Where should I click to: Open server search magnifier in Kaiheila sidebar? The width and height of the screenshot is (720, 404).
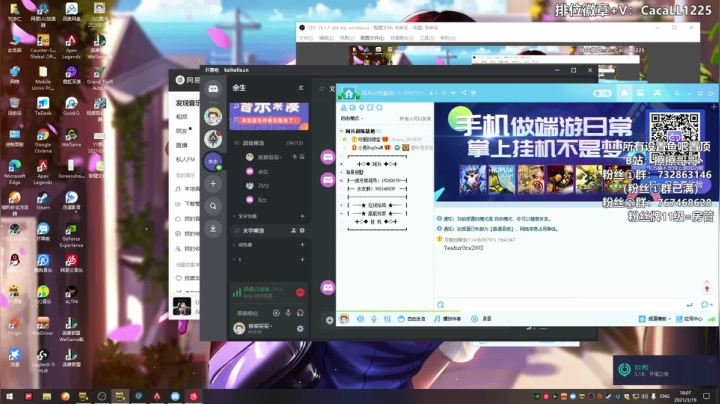coord(213,206)
